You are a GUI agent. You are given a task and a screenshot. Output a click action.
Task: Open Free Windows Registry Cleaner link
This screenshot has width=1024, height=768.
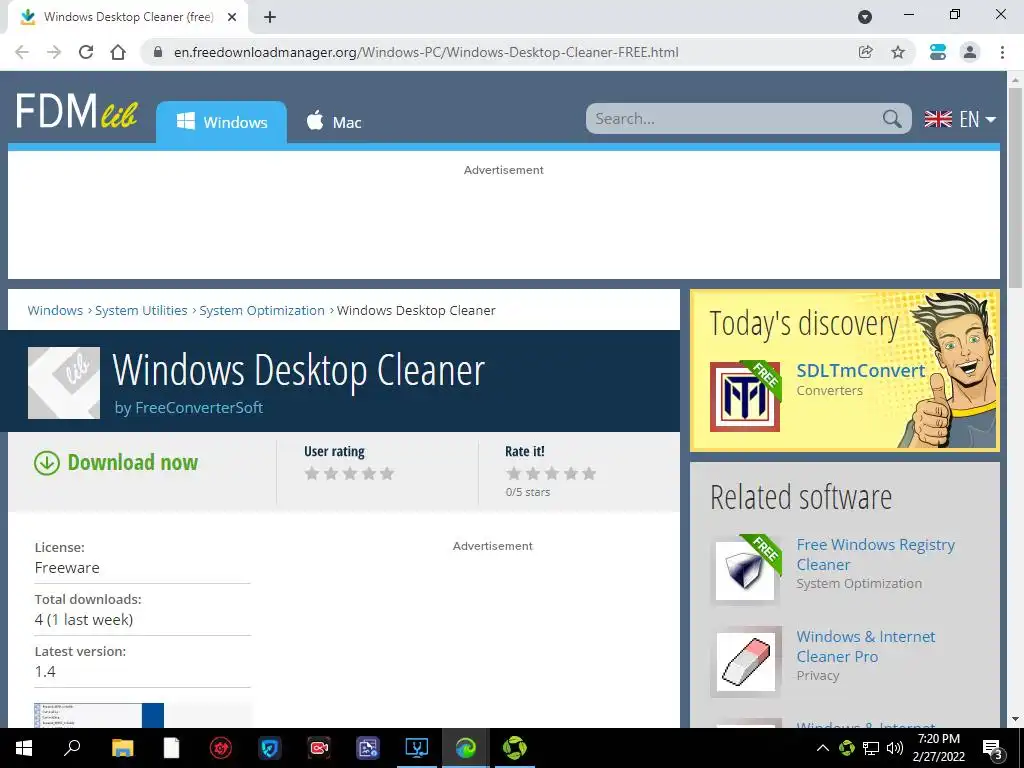tap(875, 554)
